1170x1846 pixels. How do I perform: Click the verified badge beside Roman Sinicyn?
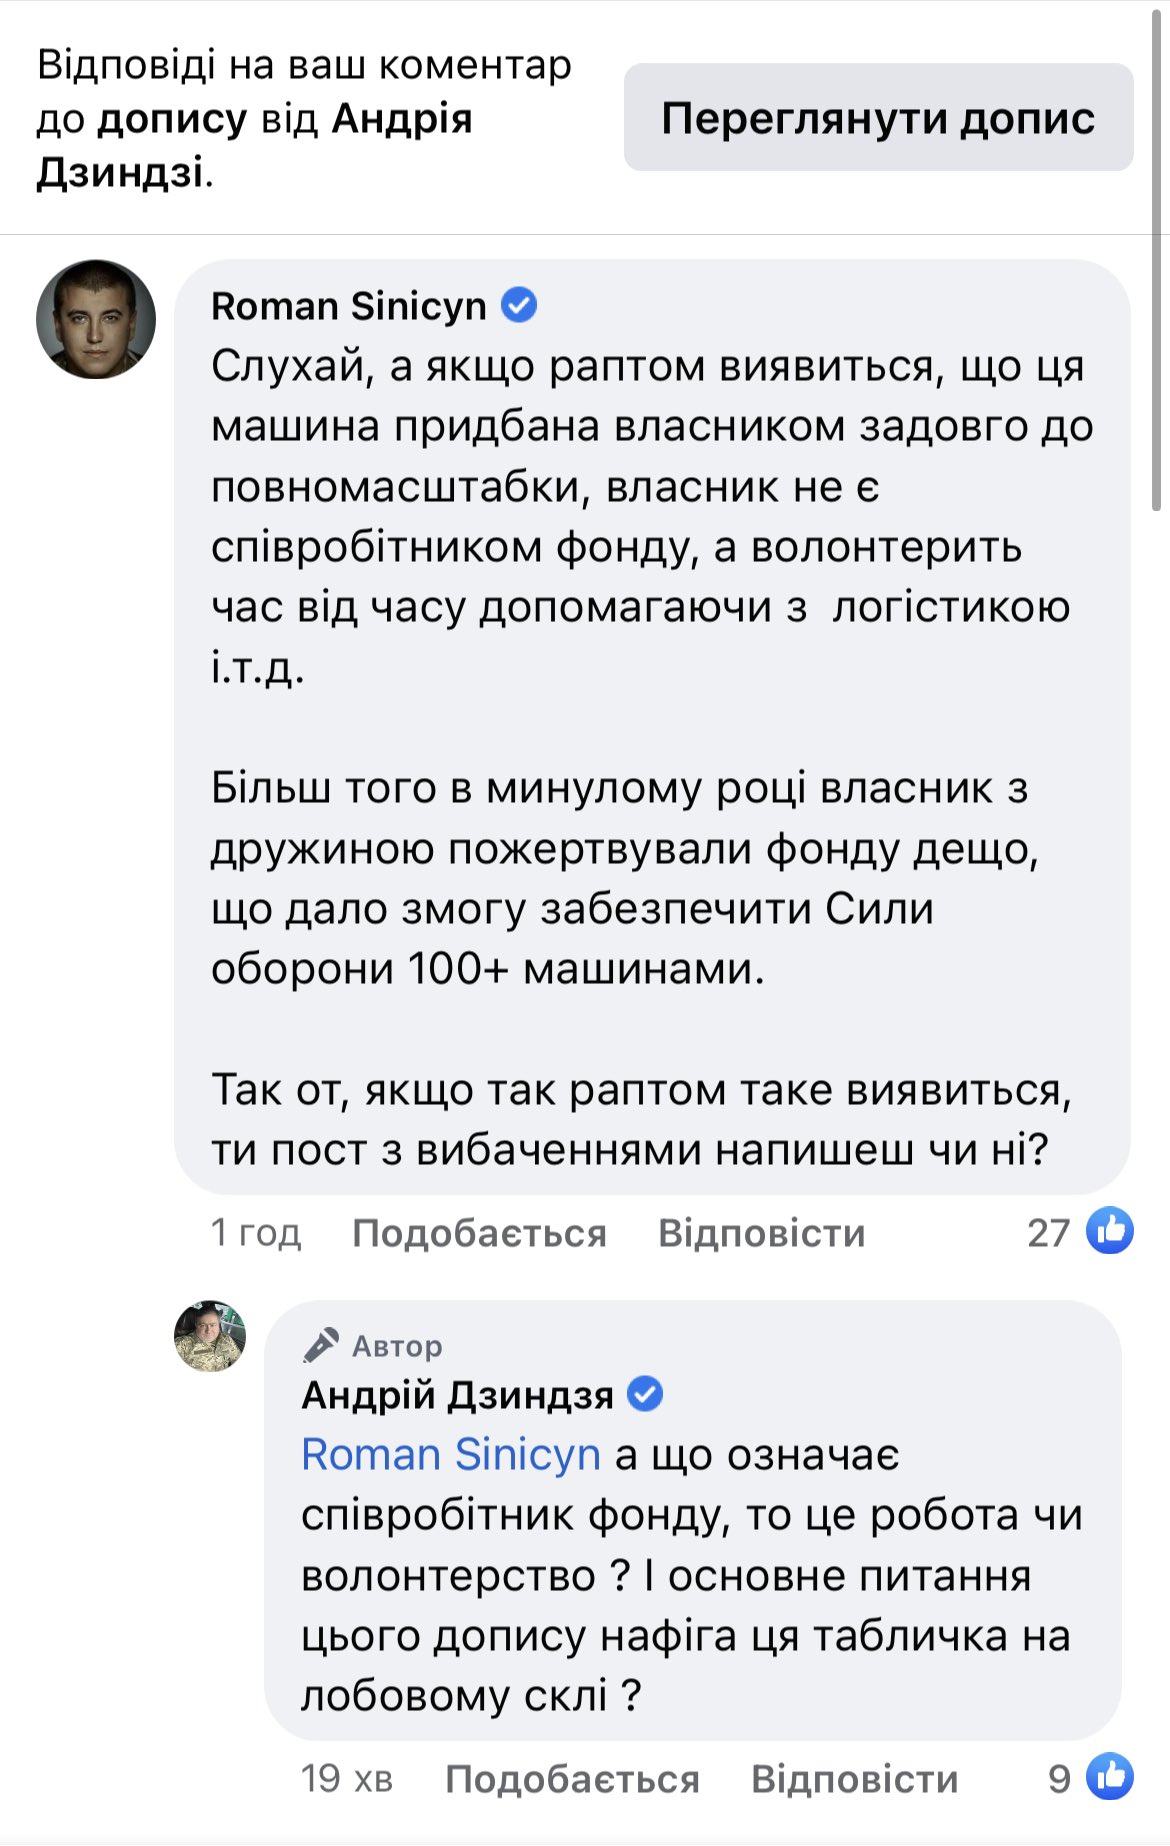pos(519,305)
